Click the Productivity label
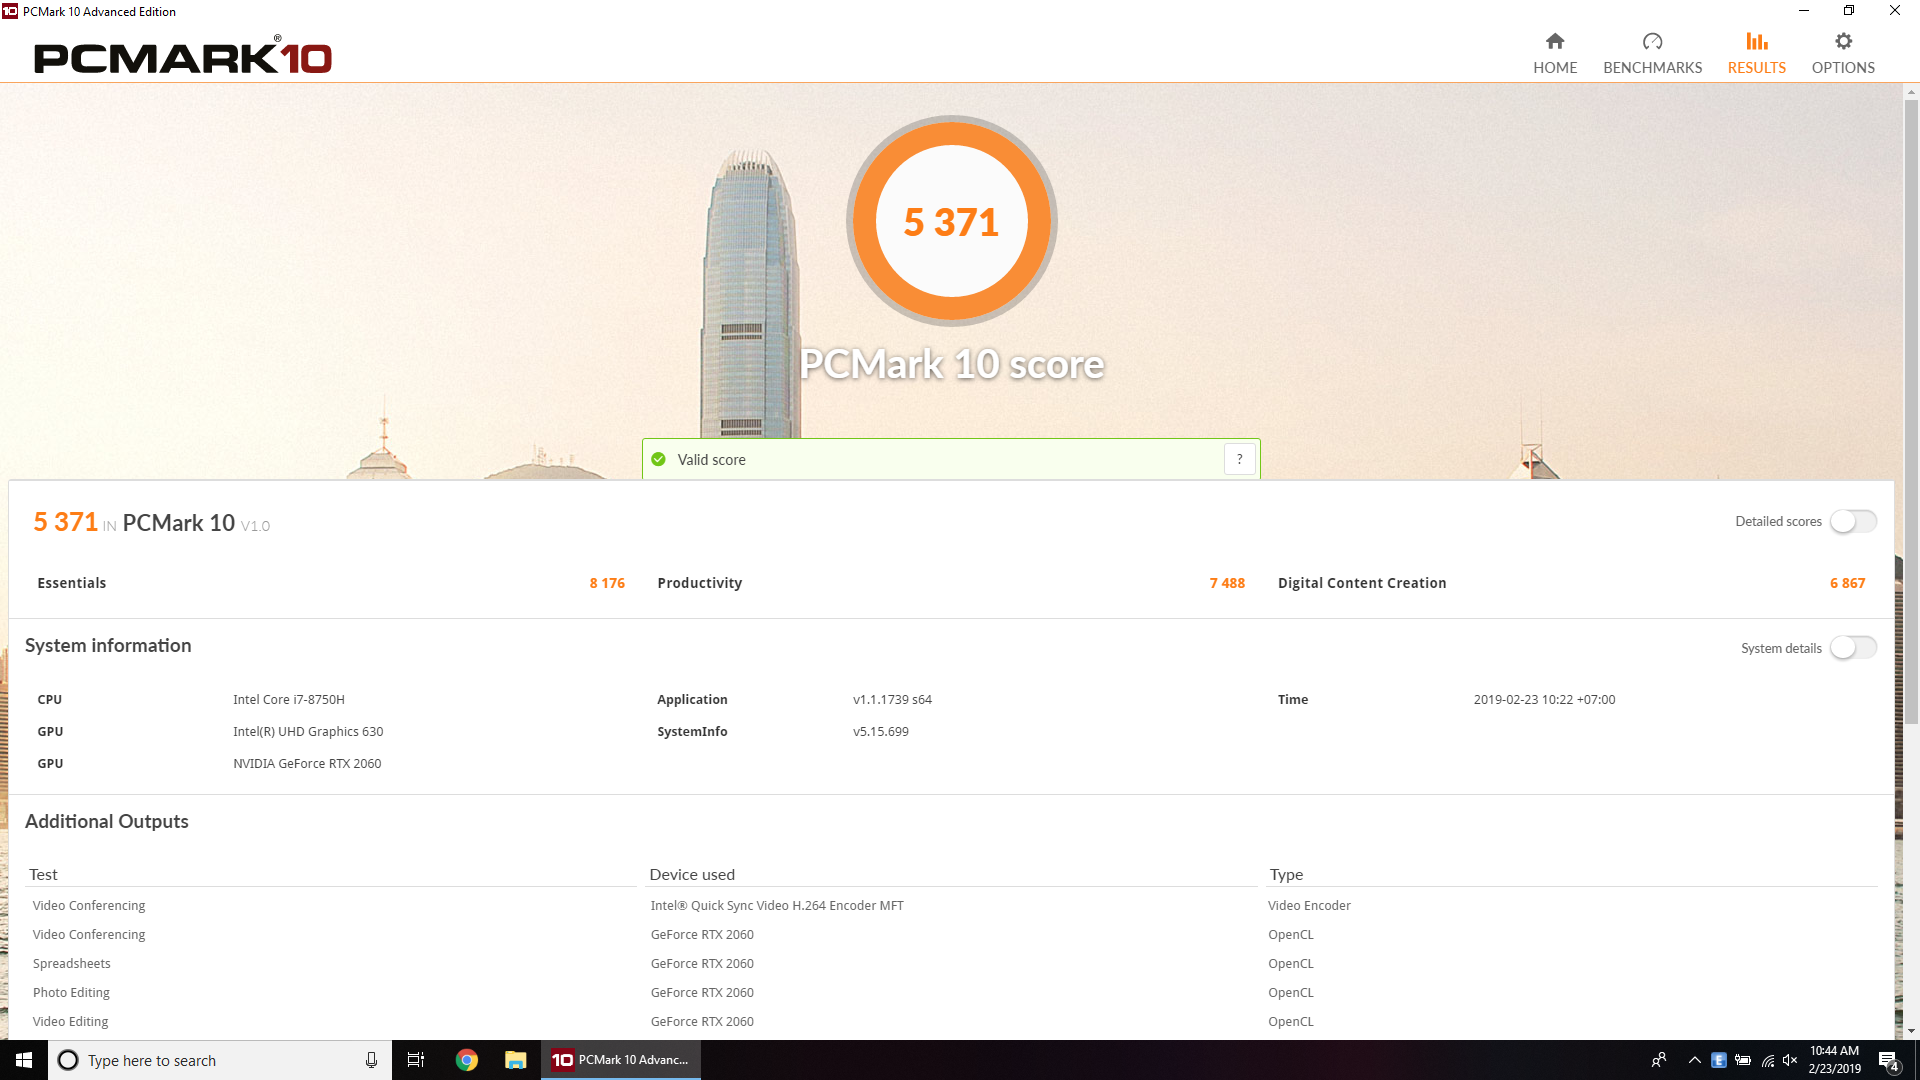Screen dimensions: 1920x1080 699,583
